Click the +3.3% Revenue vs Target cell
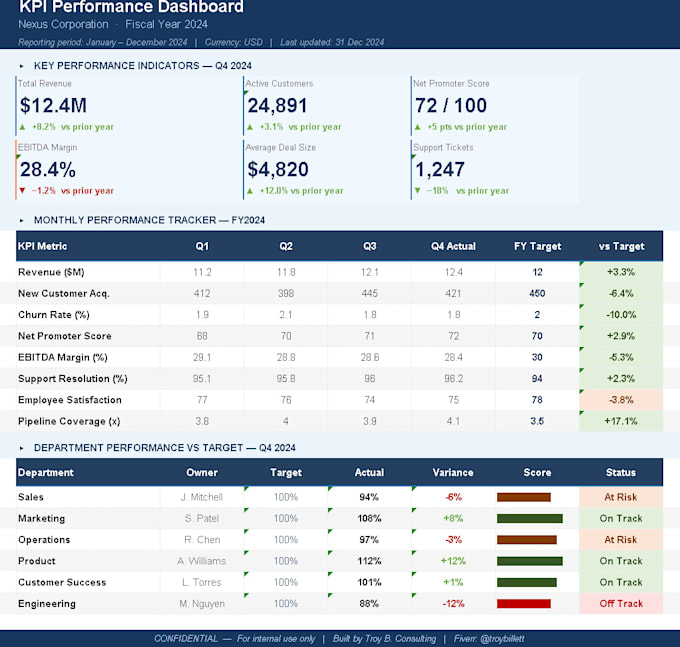The height and width of the screenshot is (647, 680). coord(621,272)
